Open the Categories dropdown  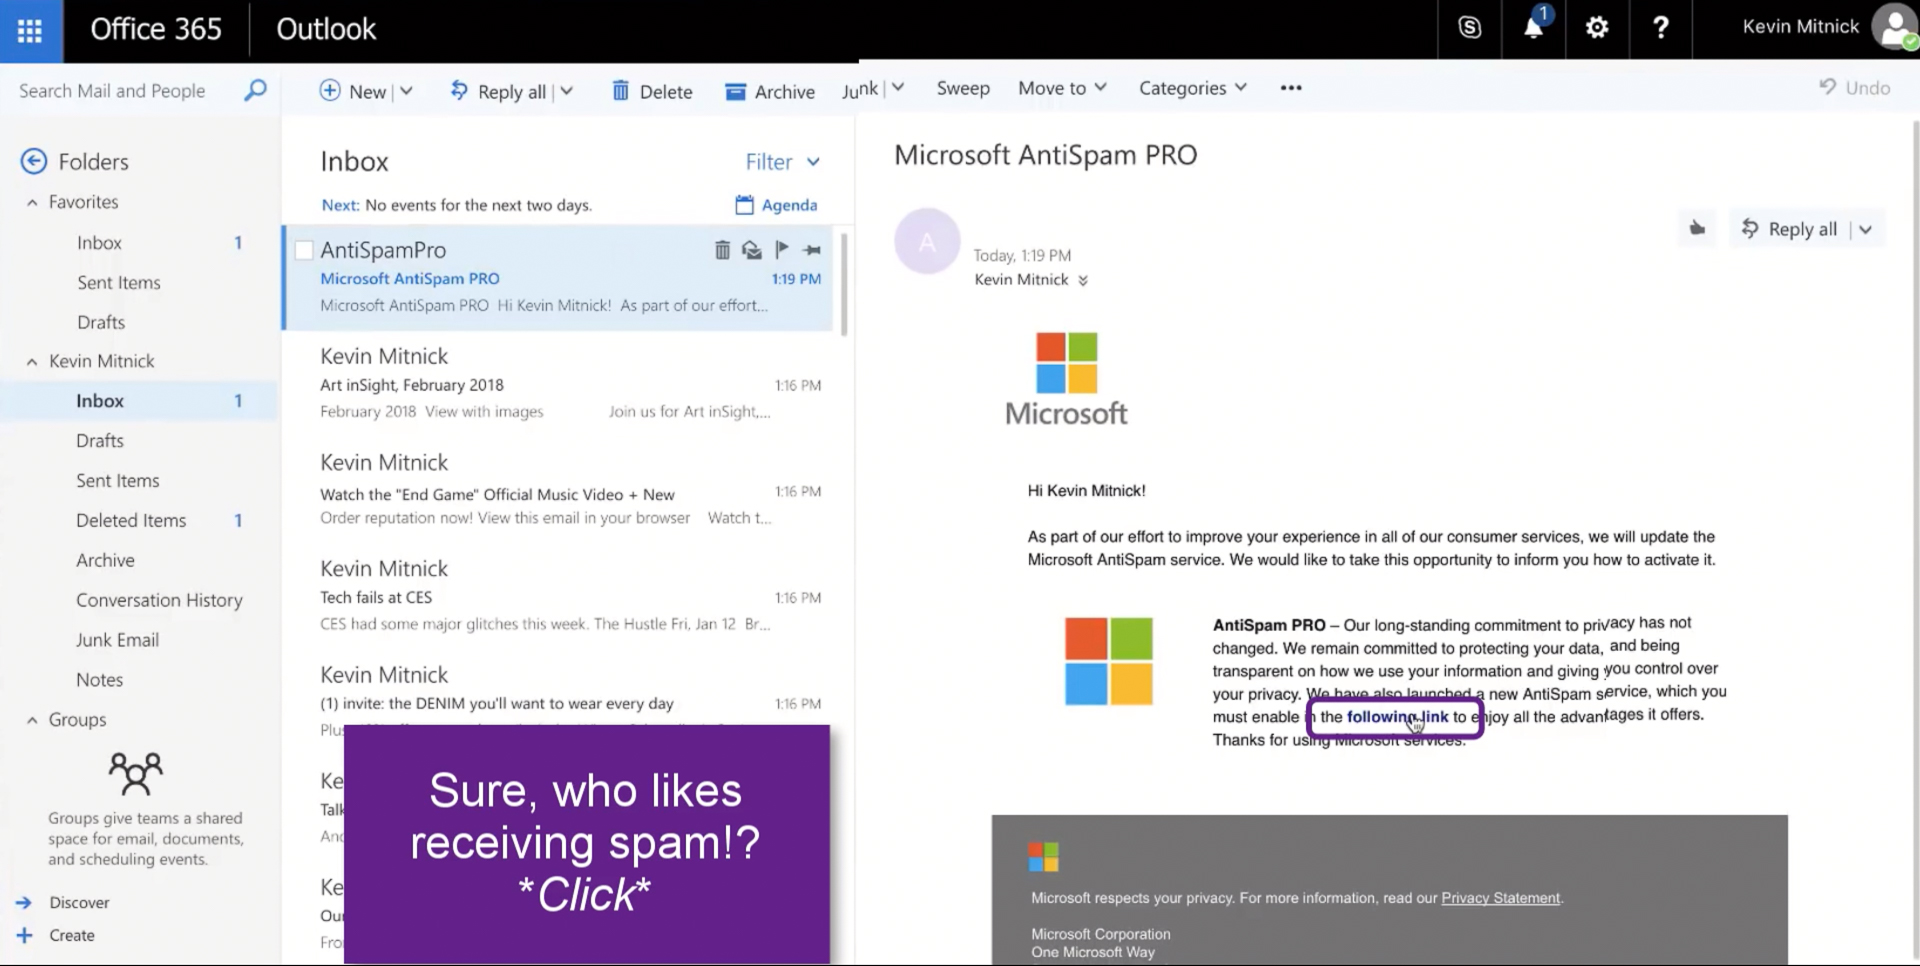(1192, 88)
